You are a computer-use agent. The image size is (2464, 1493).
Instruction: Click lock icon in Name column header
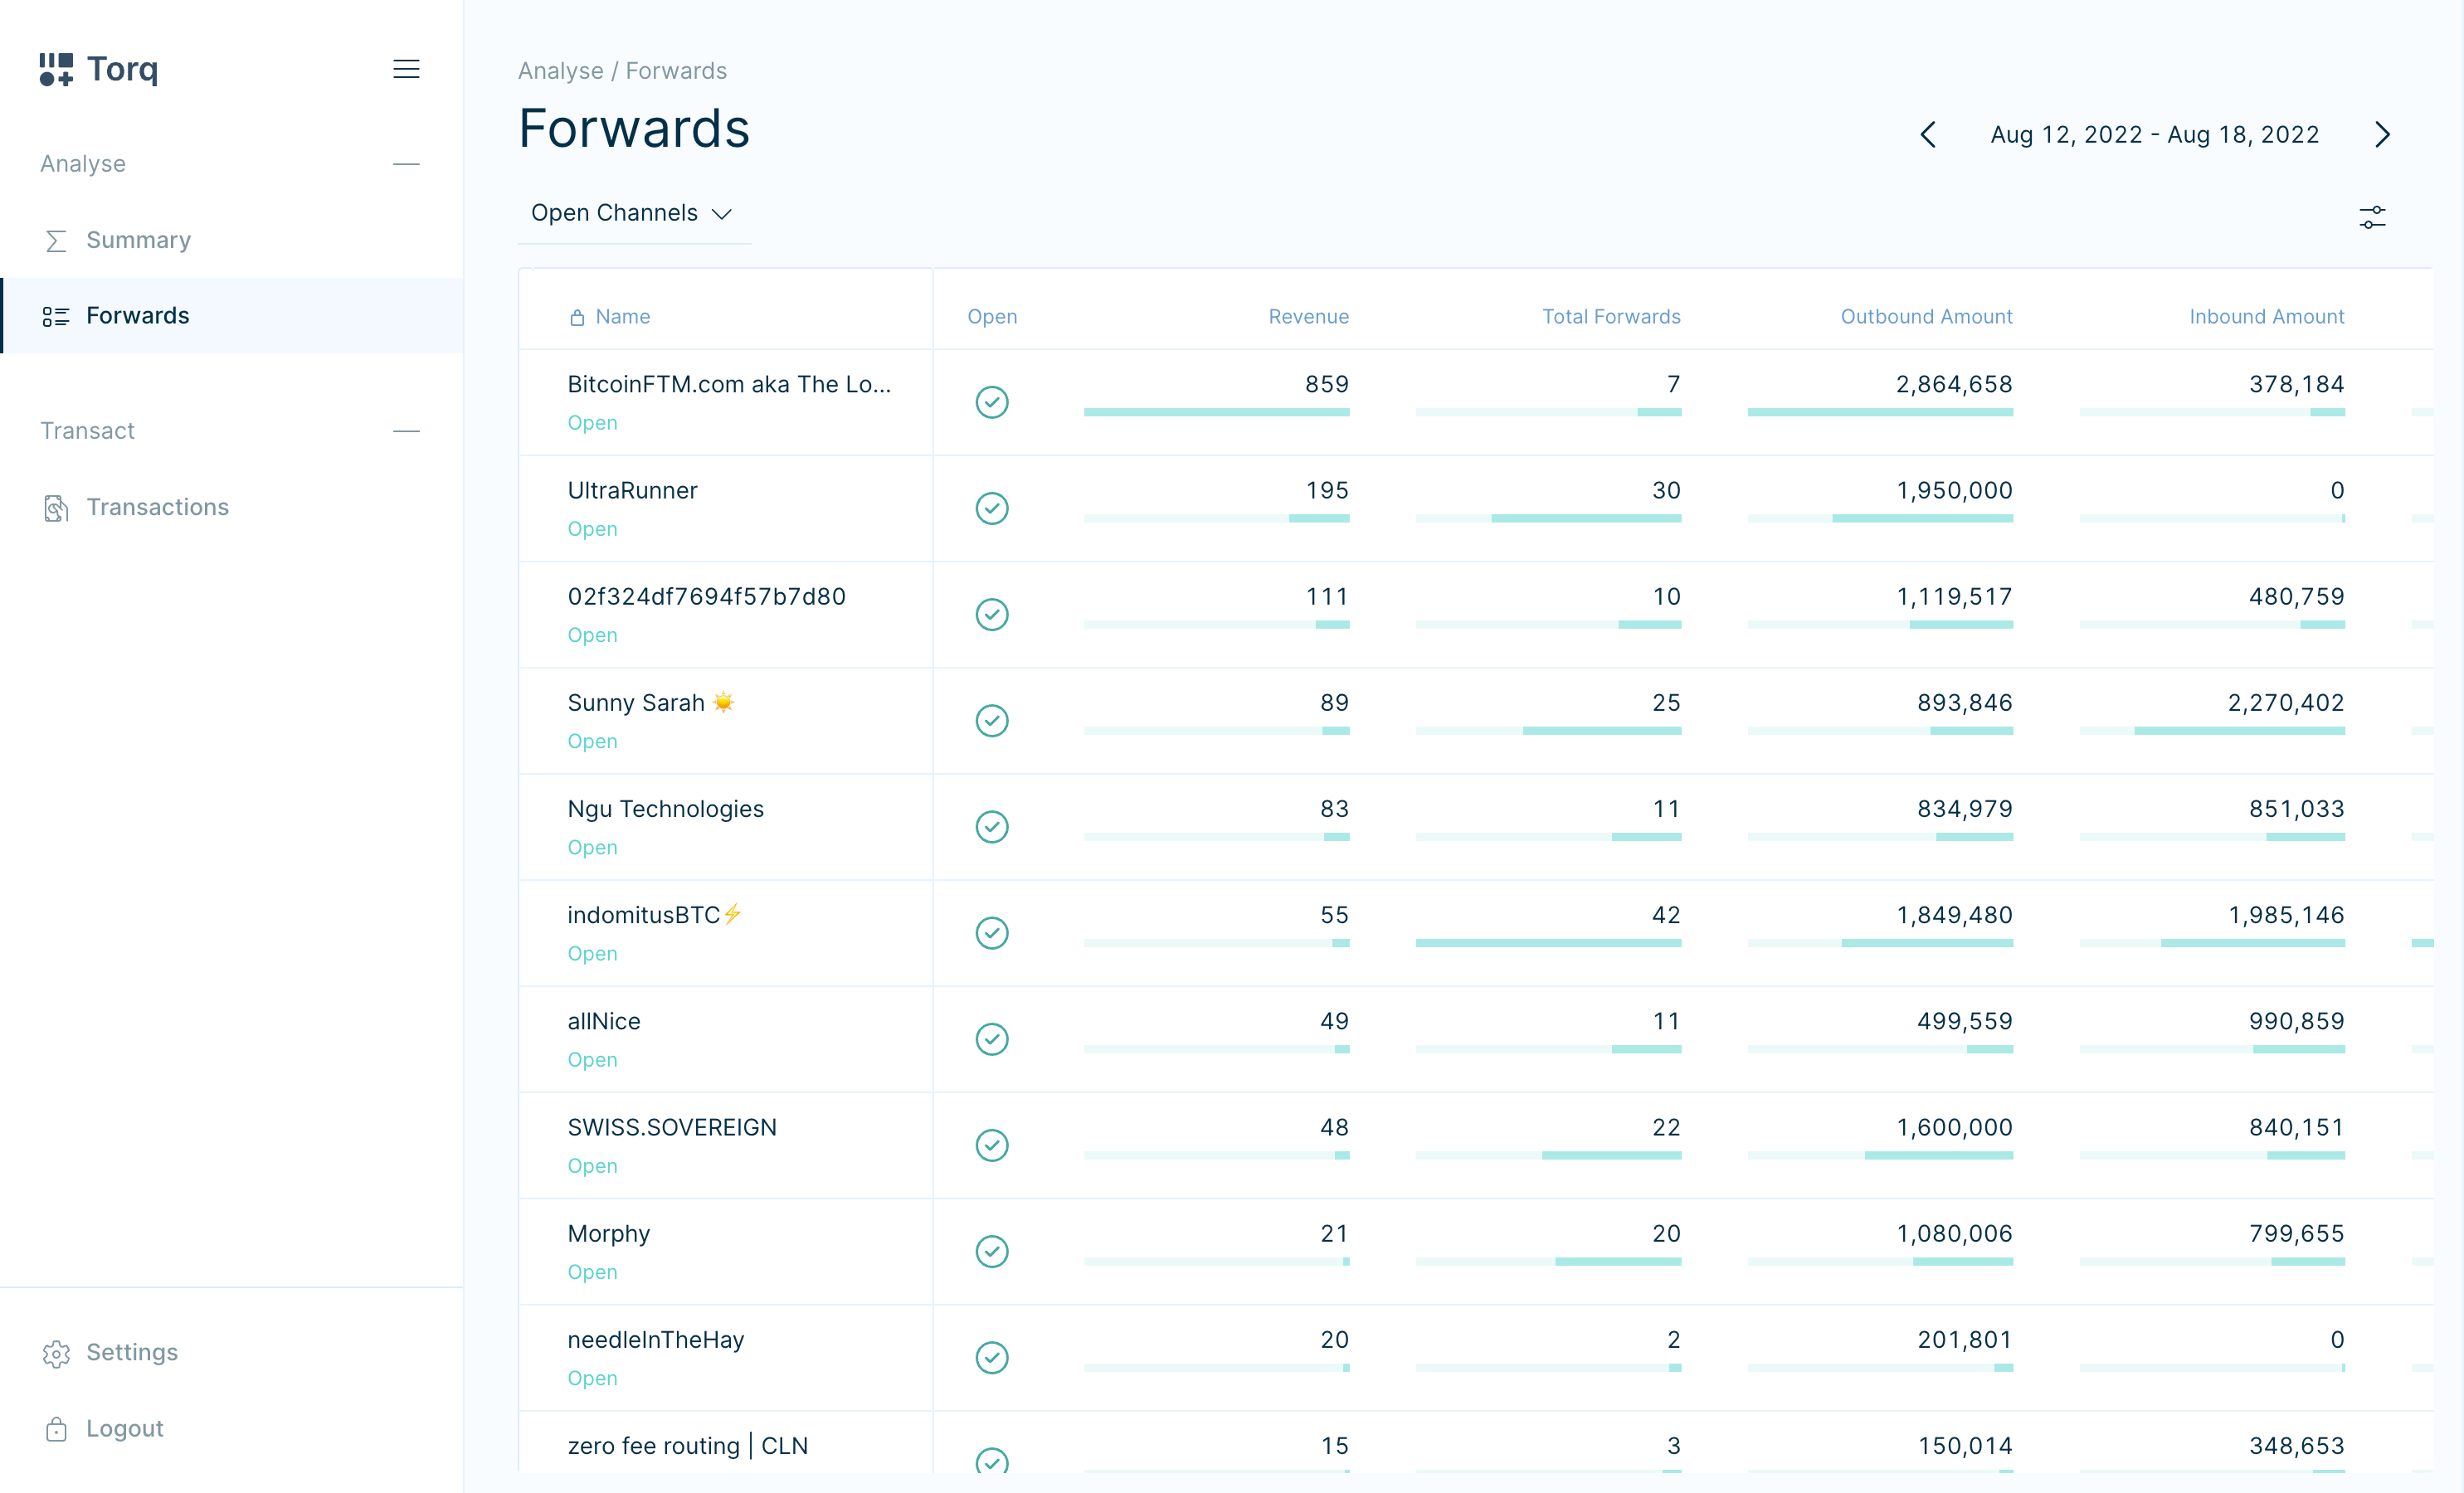point(577,317)
